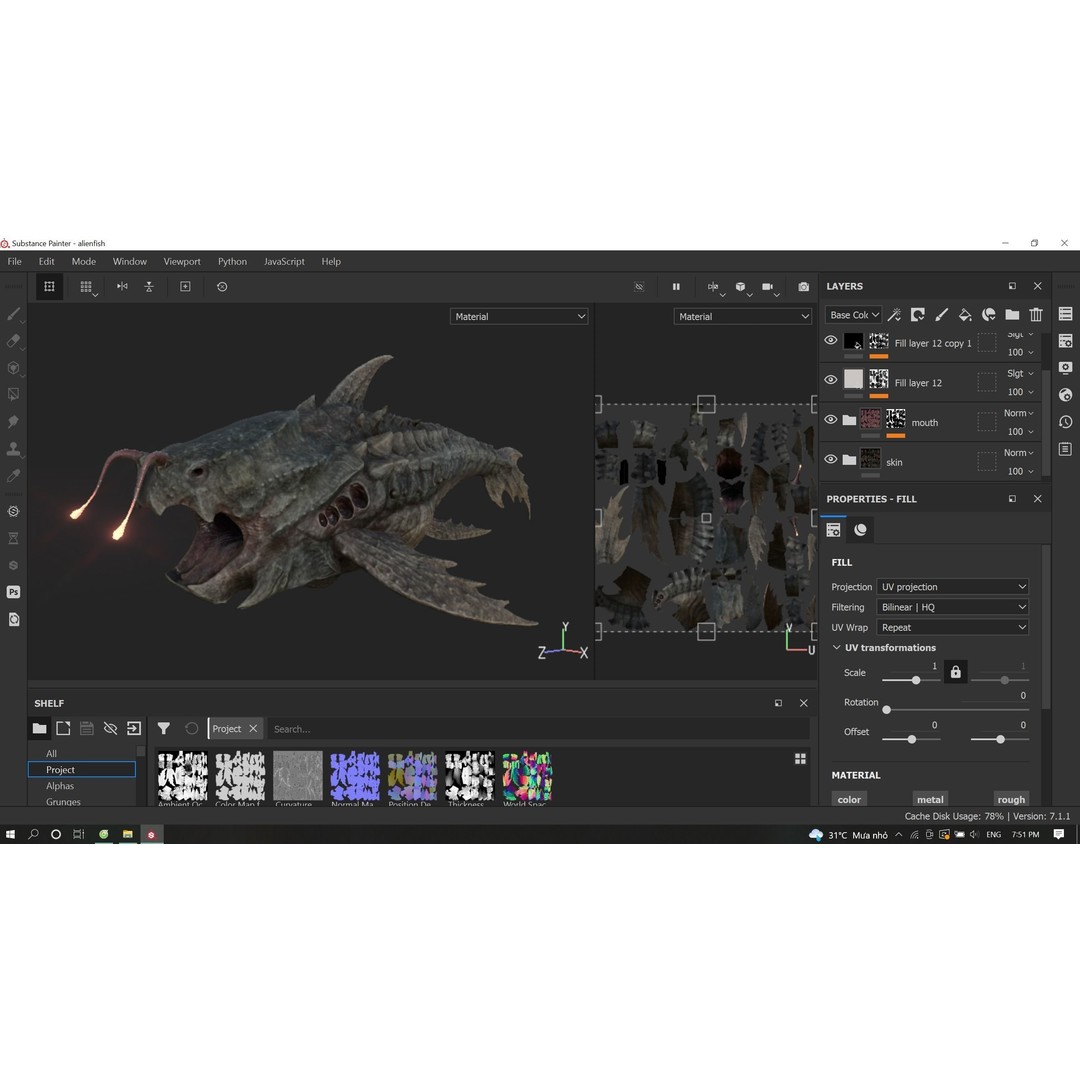This screenshot has height=1080, width=1080.
Task: Hide the skin folder layer
Action: [x=831, y=459]
